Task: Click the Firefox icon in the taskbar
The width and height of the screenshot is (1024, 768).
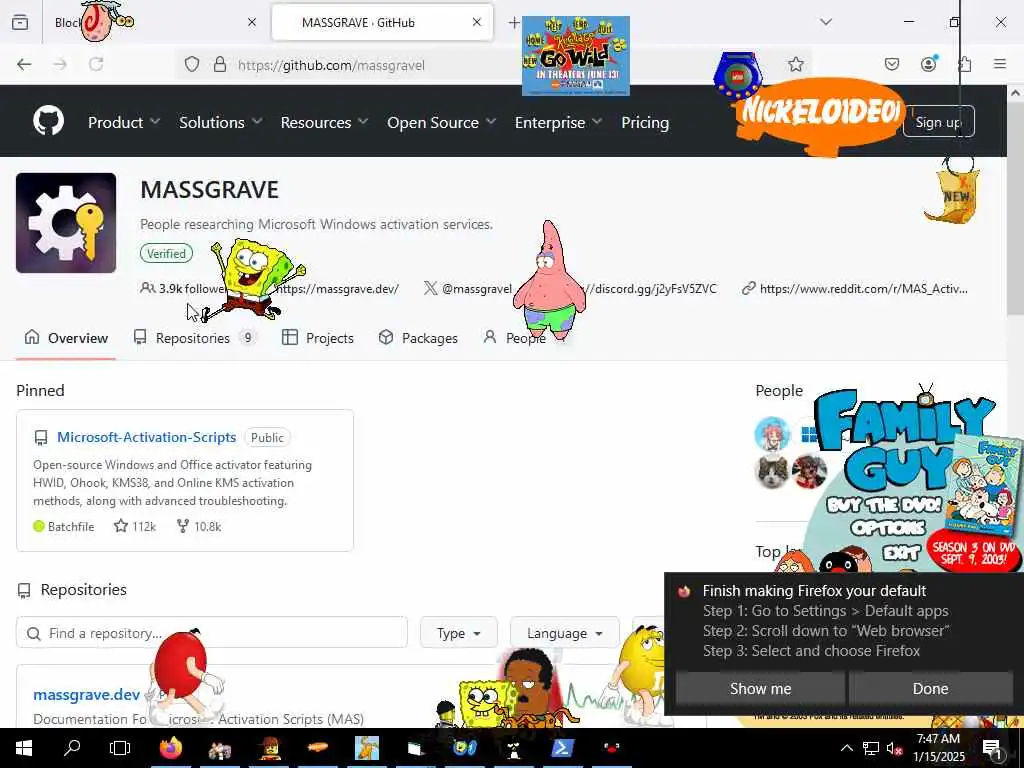Action: click(x=171, y=748)
